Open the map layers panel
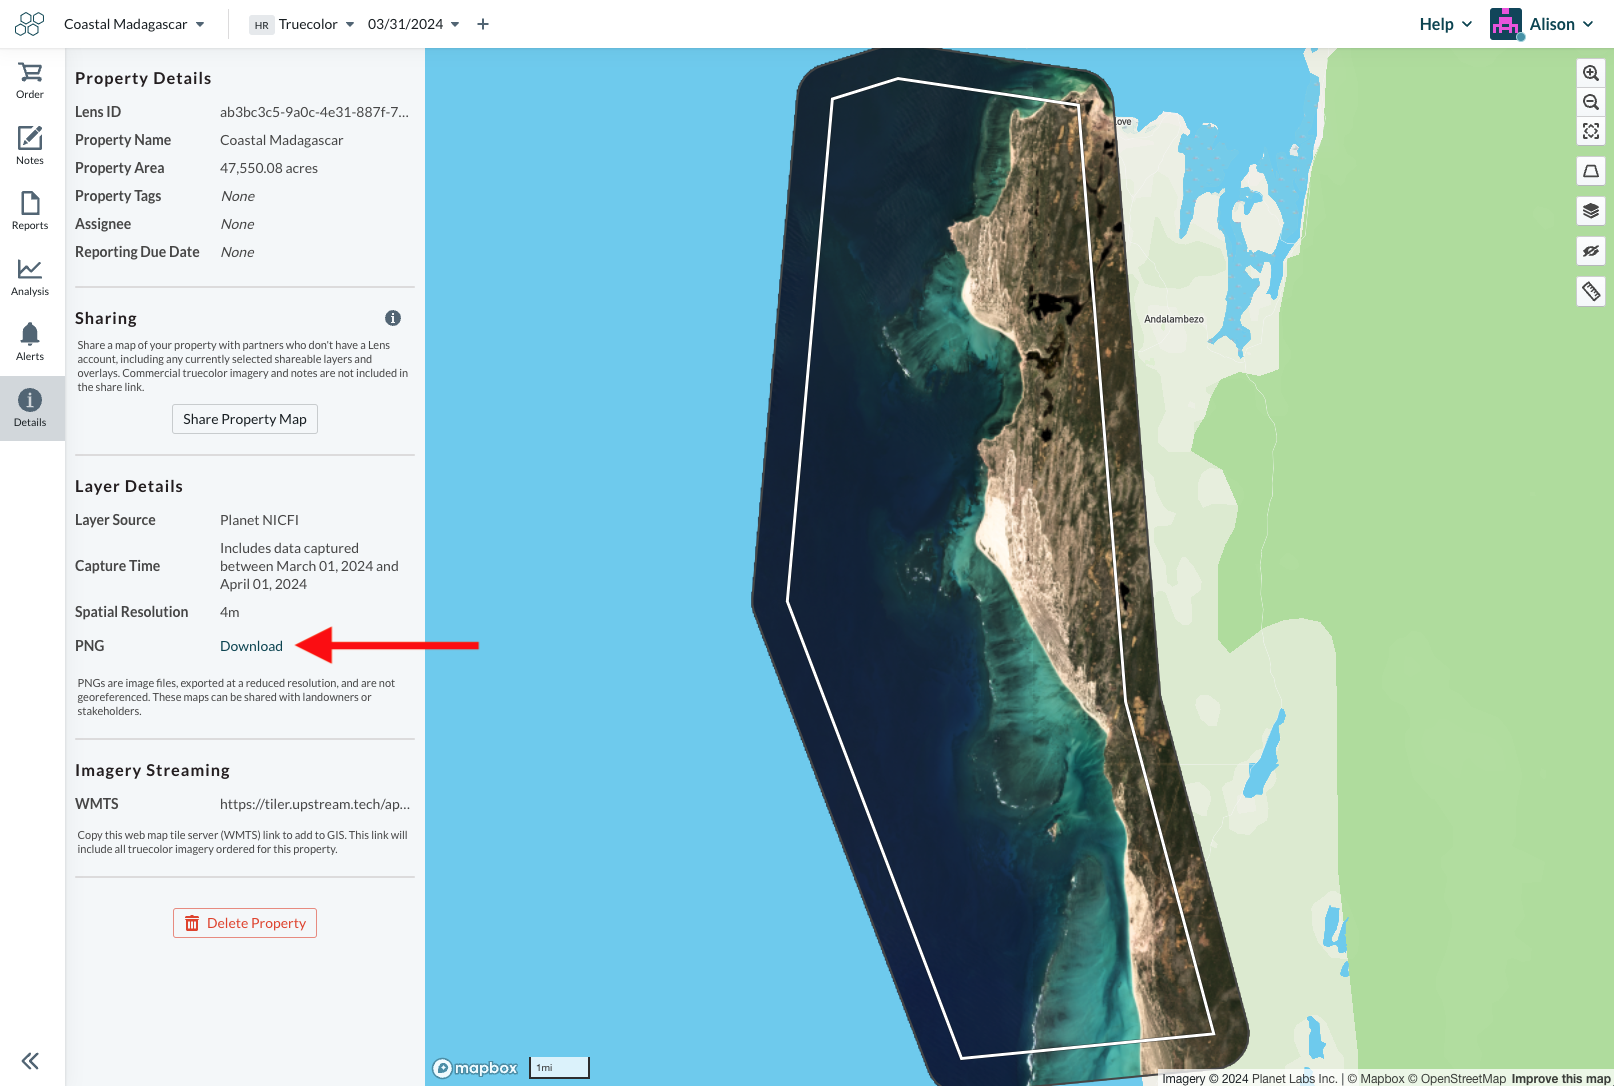The width and height of the screenshot is (1614, 1086). pos(1590,211)
